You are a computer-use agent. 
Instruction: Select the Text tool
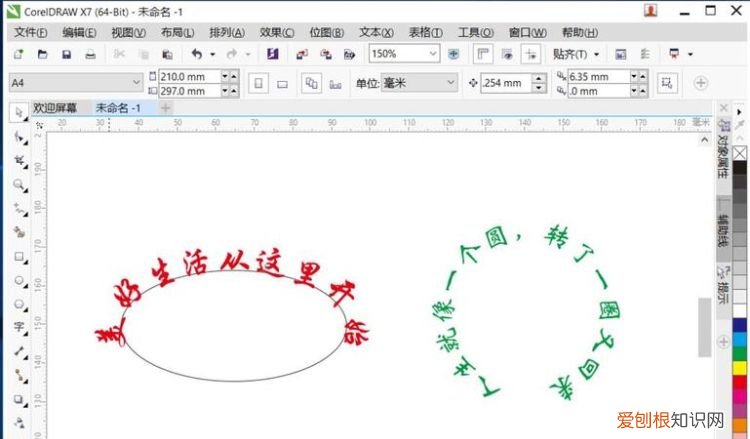(x=20, y=328)
